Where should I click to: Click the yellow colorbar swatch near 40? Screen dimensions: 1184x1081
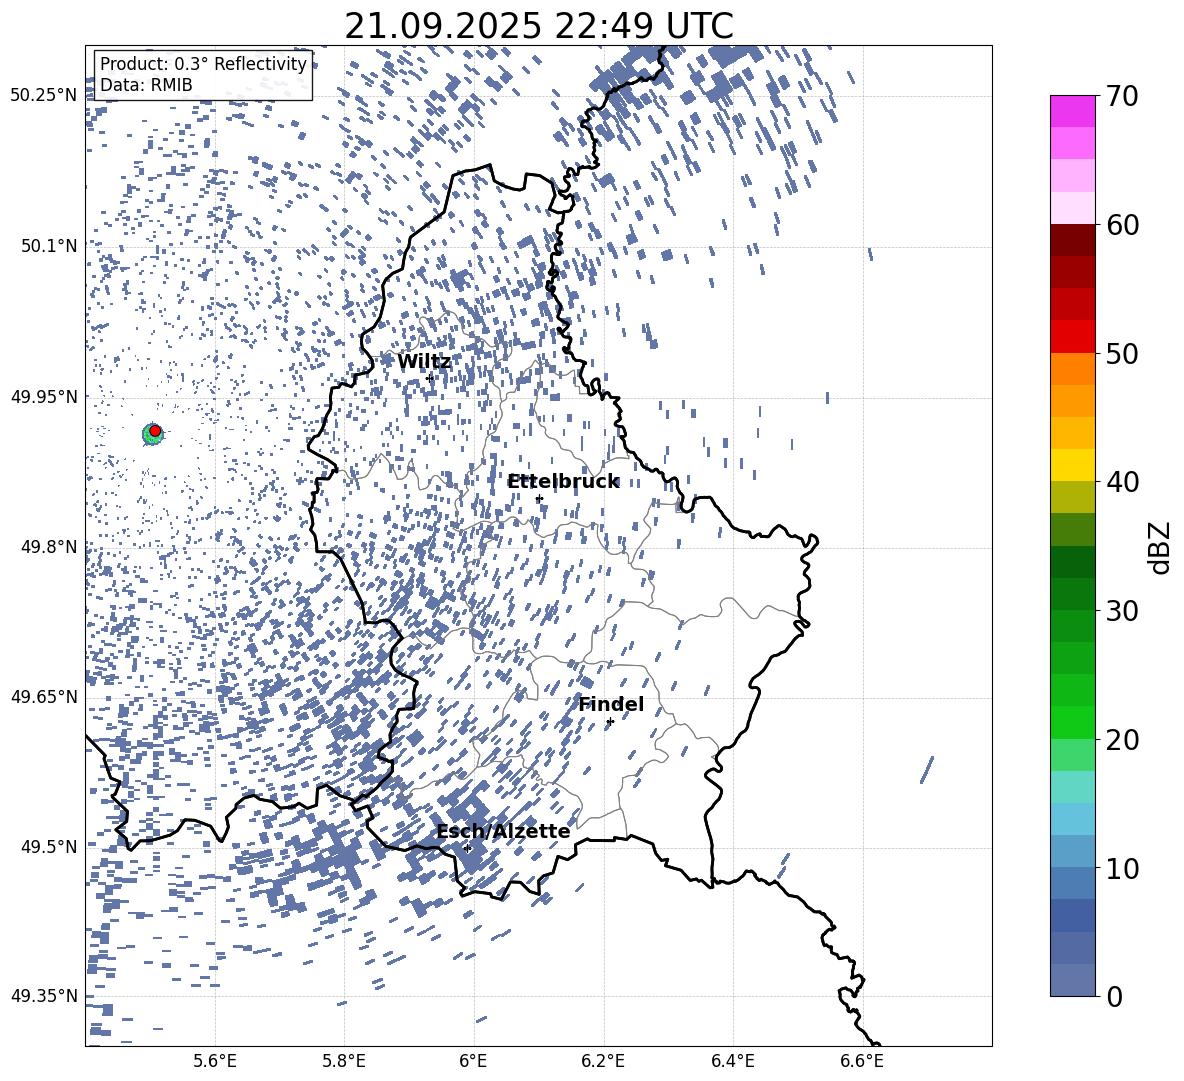(1073, 465)
